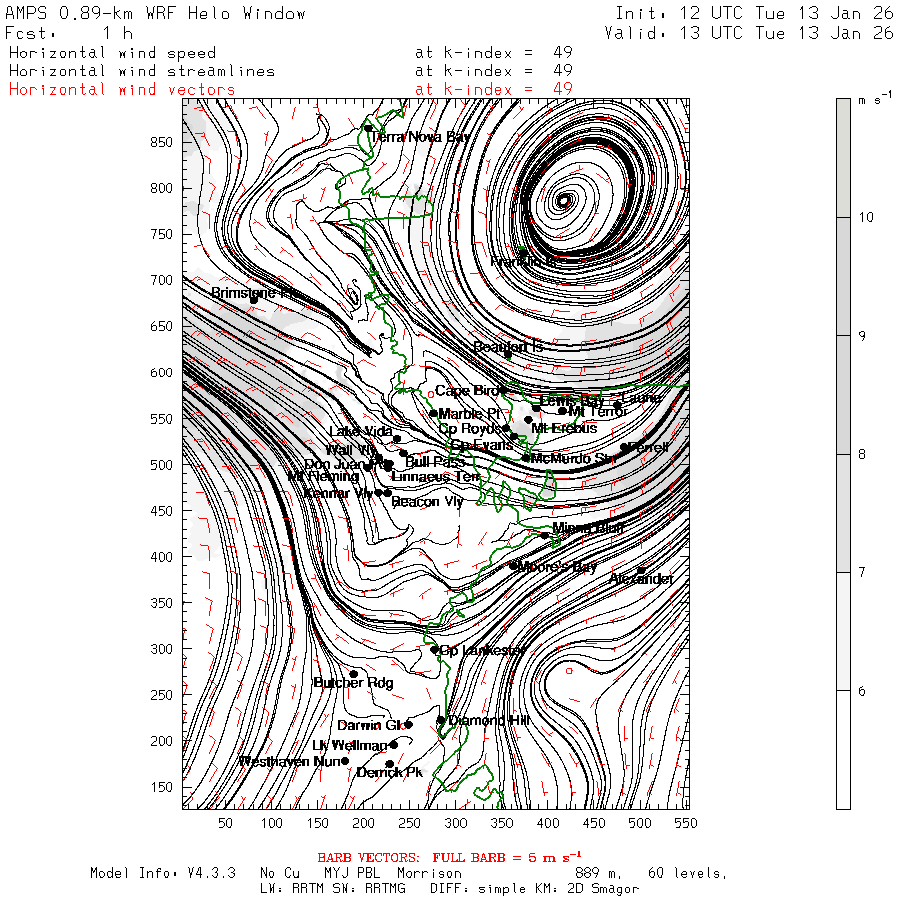Click the Butcher Rdg label

click(x=354, y=682)
